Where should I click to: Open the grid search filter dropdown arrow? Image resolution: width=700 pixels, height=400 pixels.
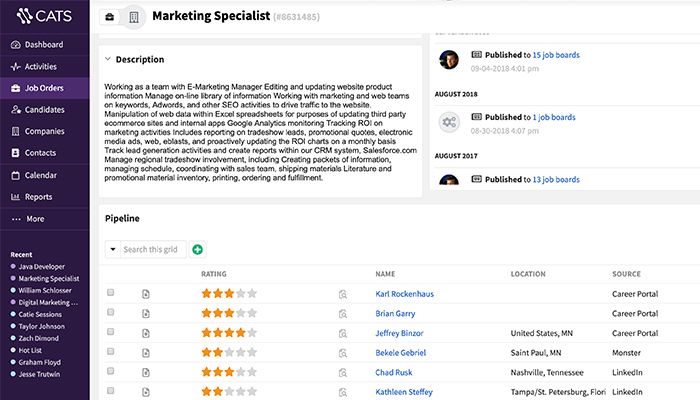(112, 249)
